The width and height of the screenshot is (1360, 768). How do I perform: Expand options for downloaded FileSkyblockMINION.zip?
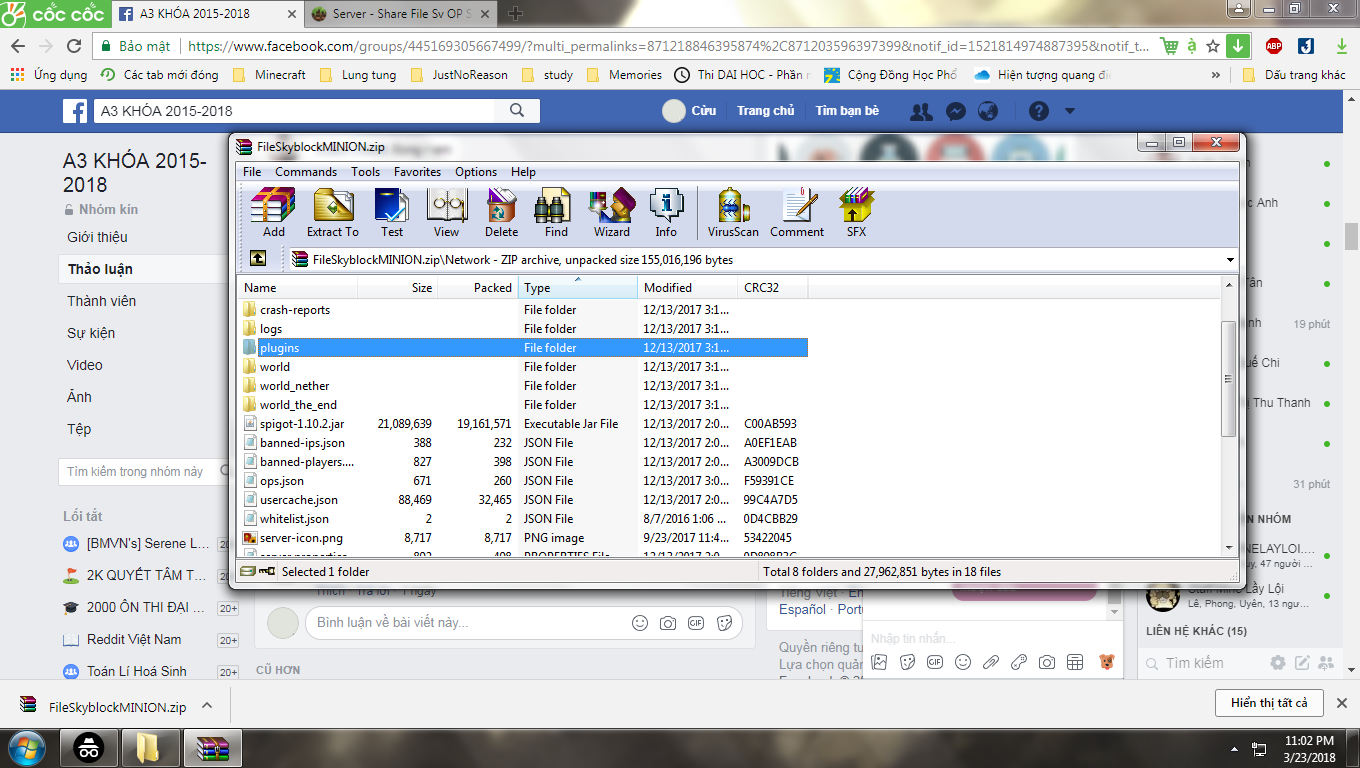[x=207, y=706]
